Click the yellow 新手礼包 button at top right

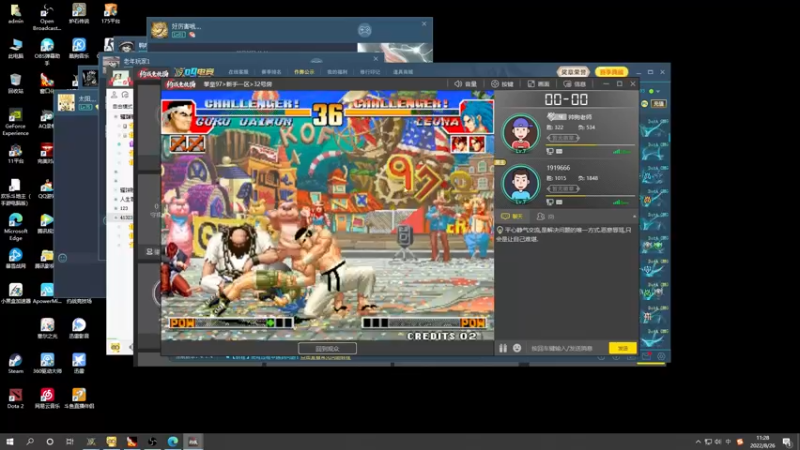click(611, 72)
